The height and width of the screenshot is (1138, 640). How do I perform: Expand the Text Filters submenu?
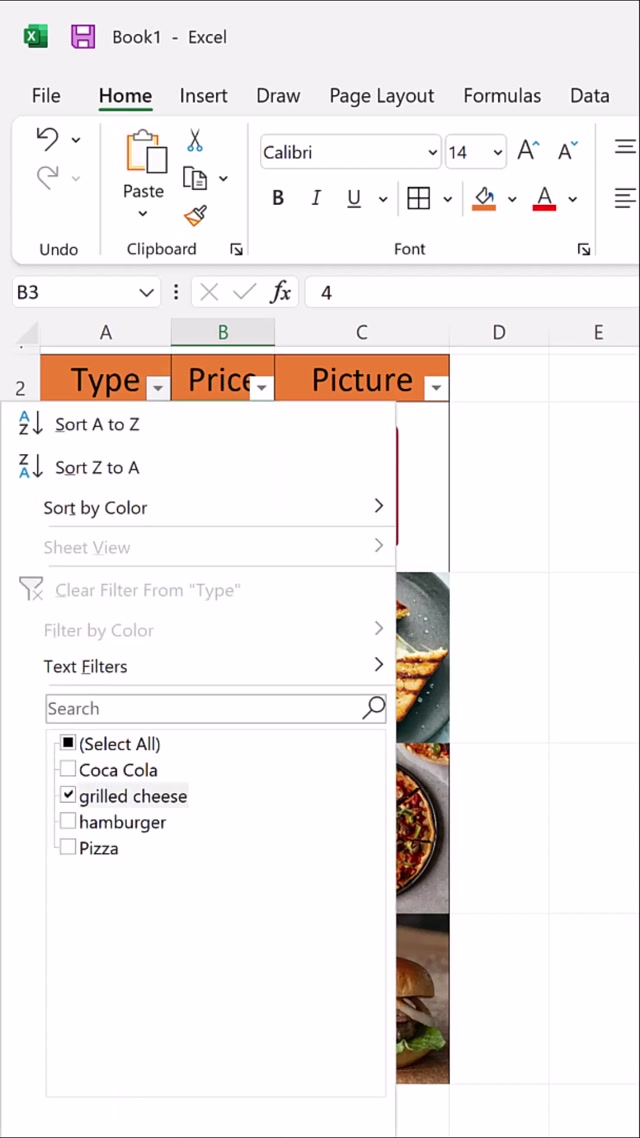pos(210,666)
